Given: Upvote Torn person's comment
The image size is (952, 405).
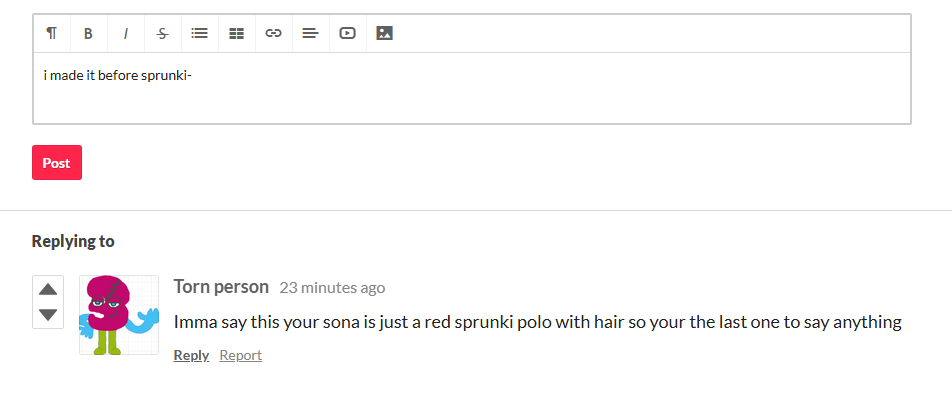Looking at the screenshot, I should tap(48, 290).
